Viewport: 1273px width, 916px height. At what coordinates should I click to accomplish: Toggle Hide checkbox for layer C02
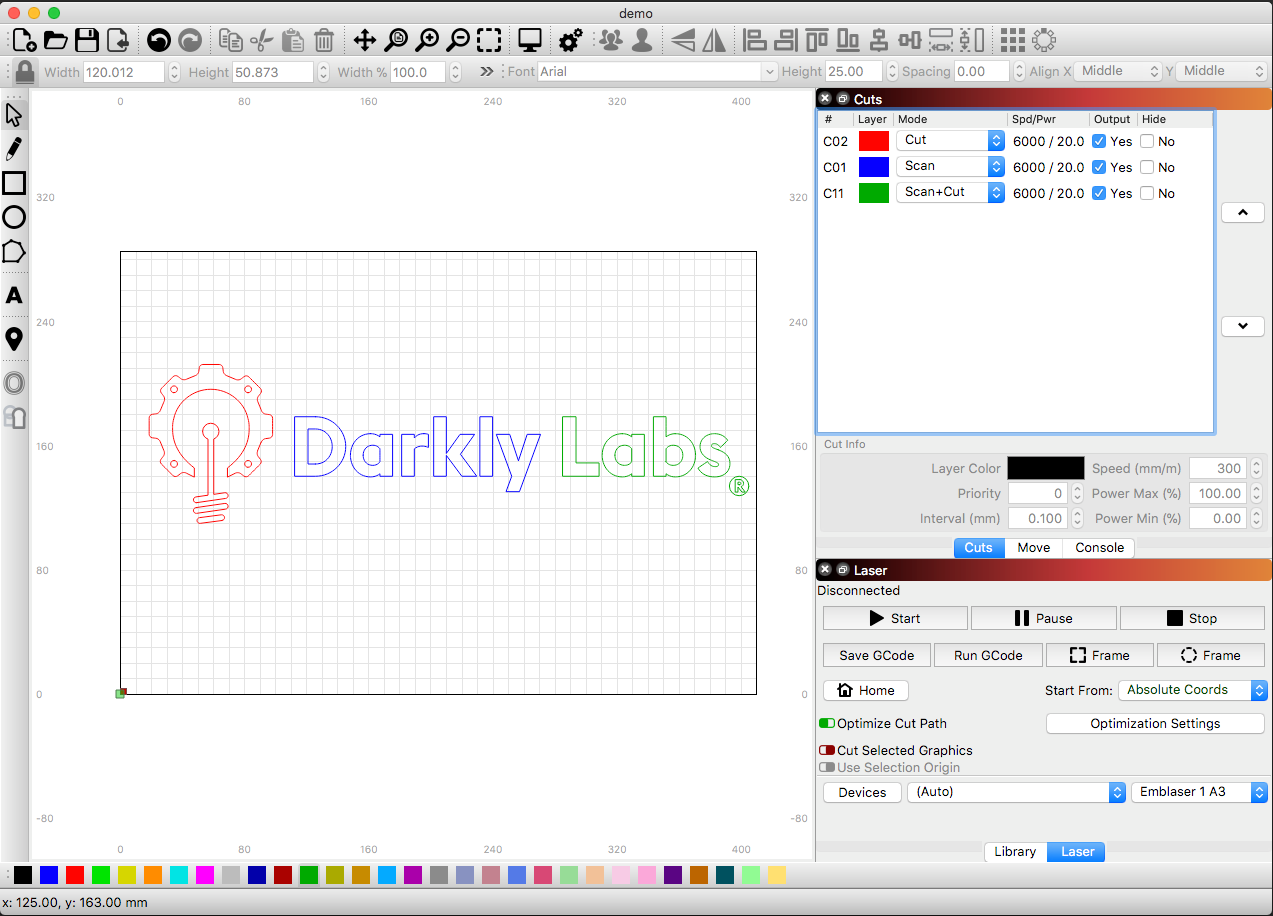coord(1147,141)
